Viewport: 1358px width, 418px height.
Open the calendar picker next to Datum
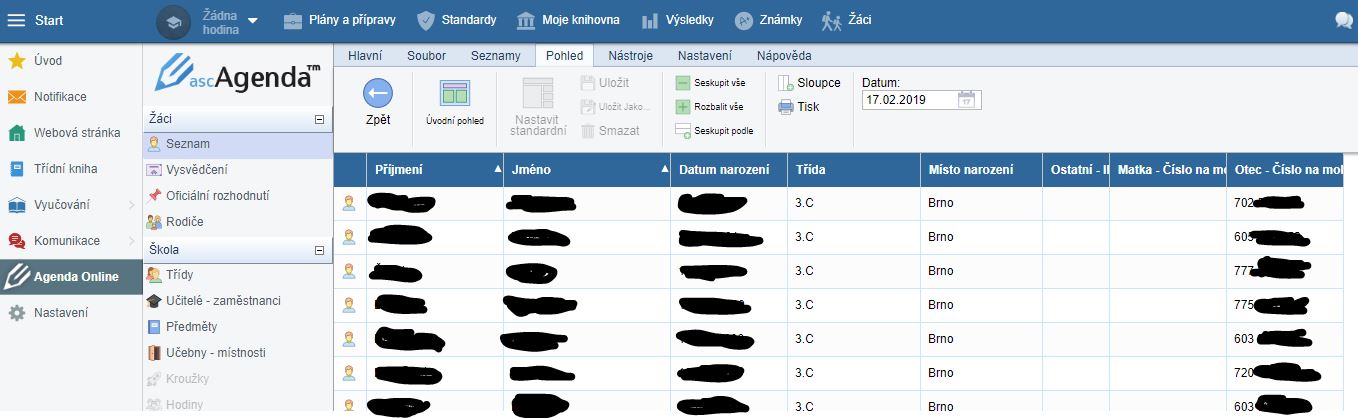tap(967, 100)
